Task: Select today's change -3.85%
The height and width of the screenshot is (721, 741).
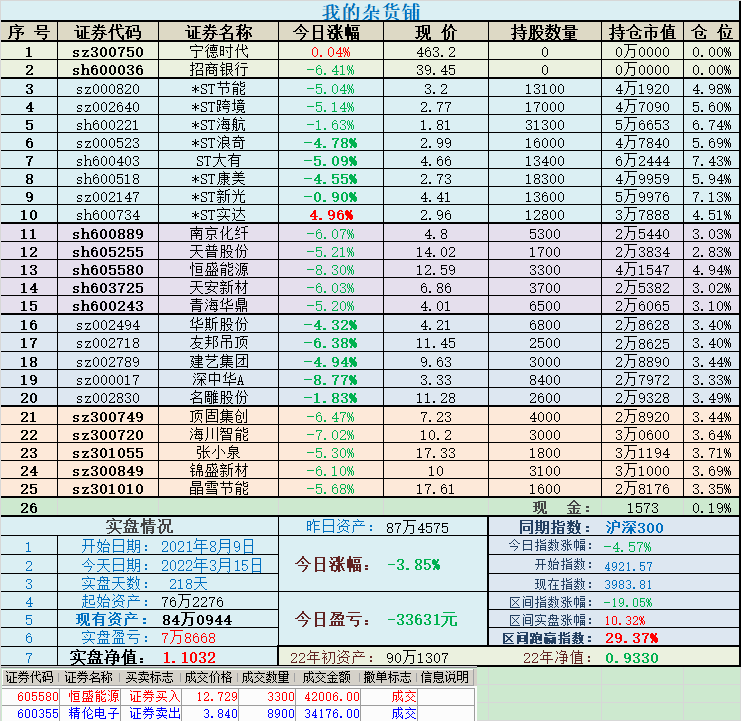Action: point(414,565)
